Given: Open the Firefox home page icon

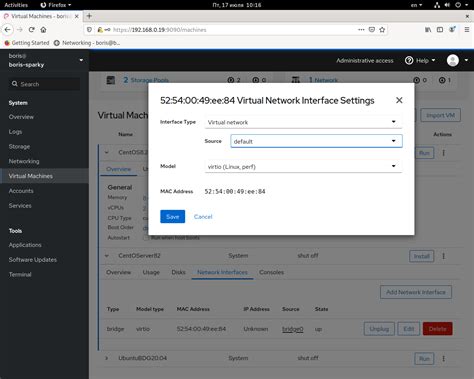Looking at the screenshot, I should [43, 30].
